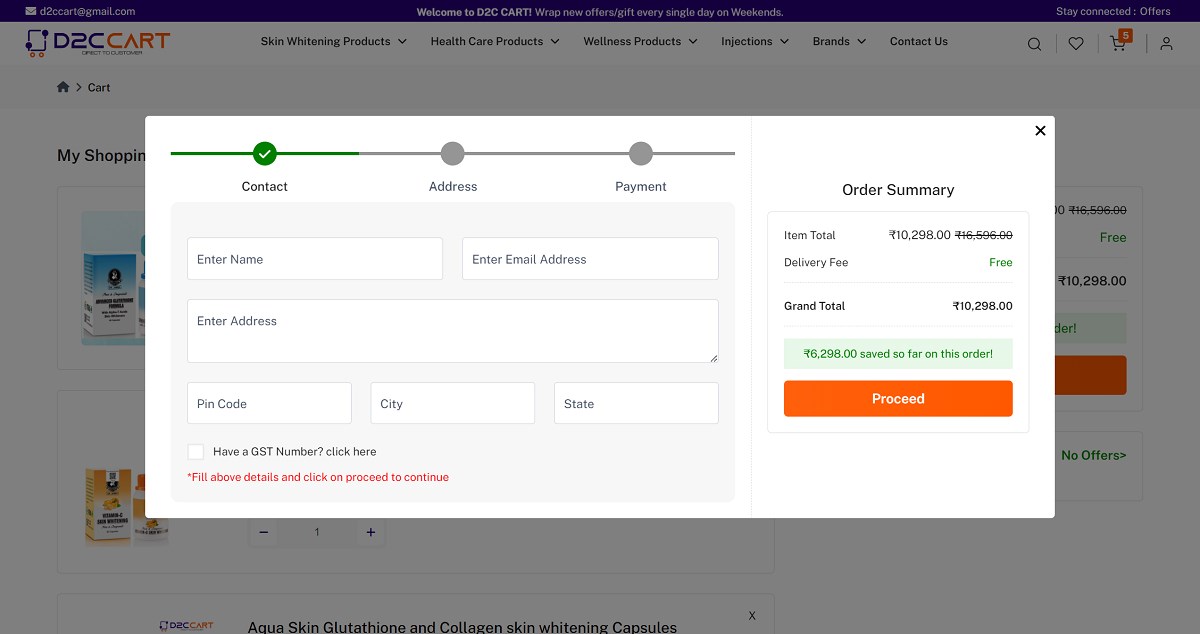Click the Offers link in top bar
Viewport: 1200px width, 634px height.
(x=1157, y=10)
